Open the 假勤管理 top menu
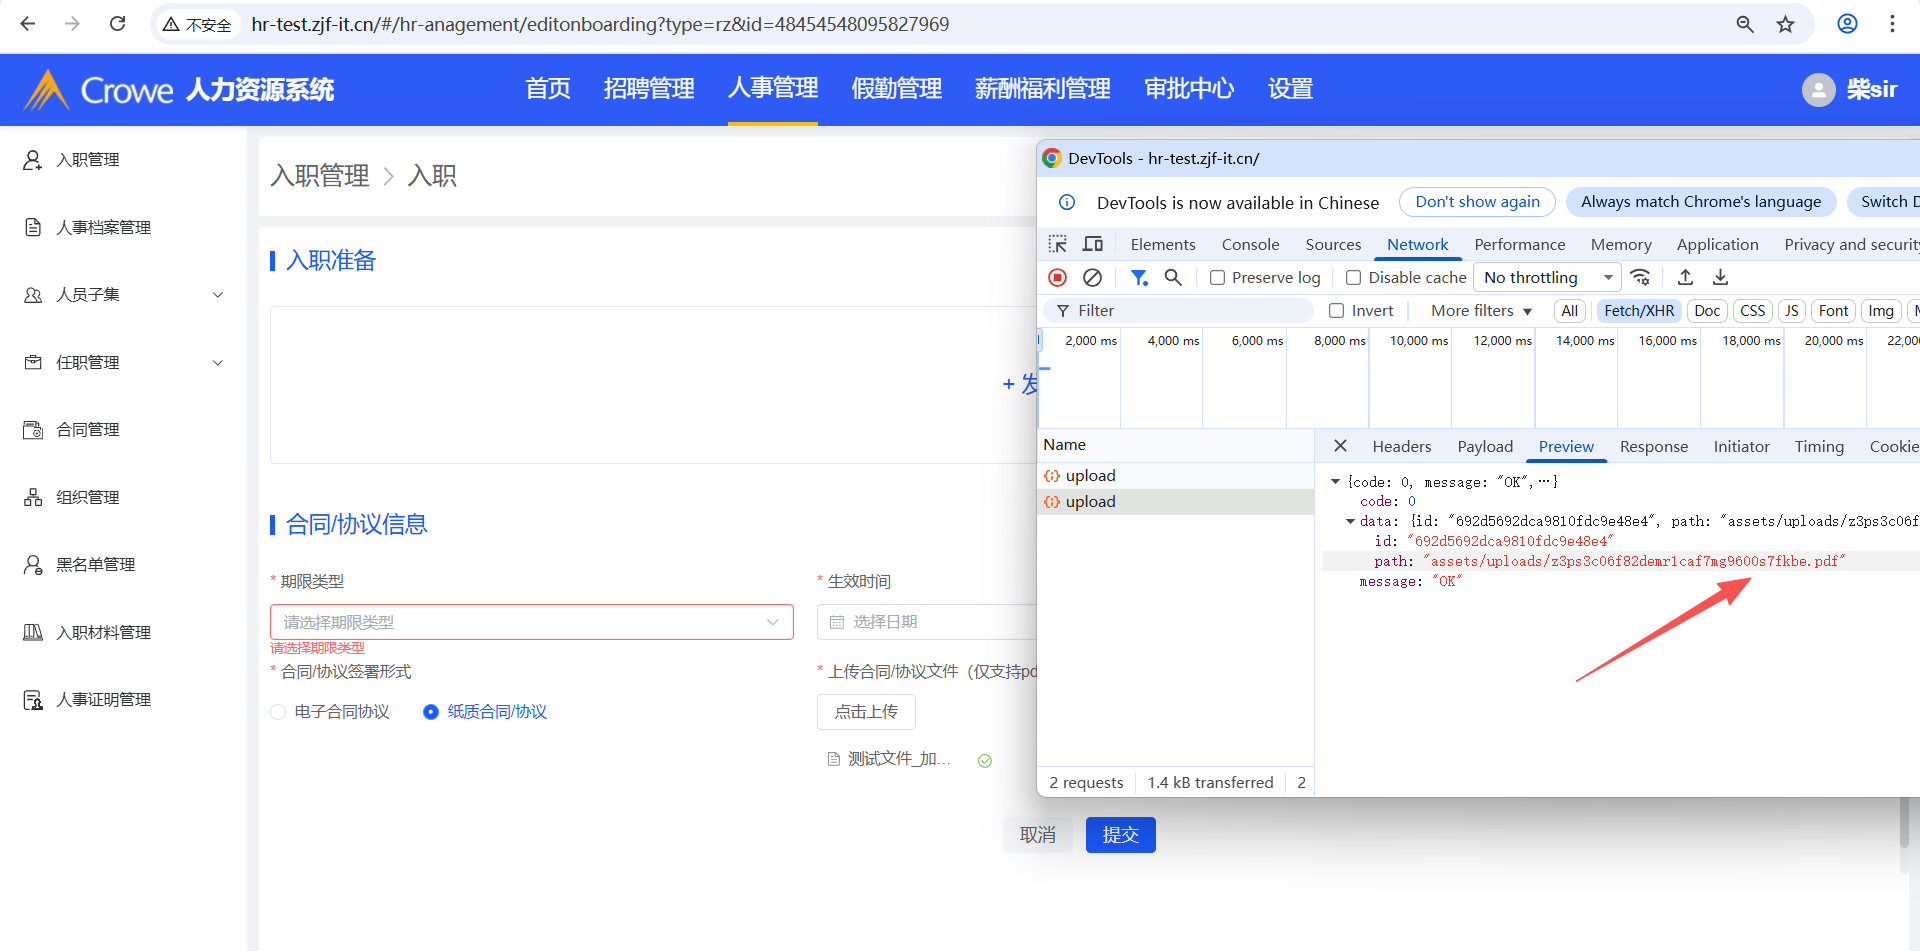1920x951 pixels. pos(896,89)
